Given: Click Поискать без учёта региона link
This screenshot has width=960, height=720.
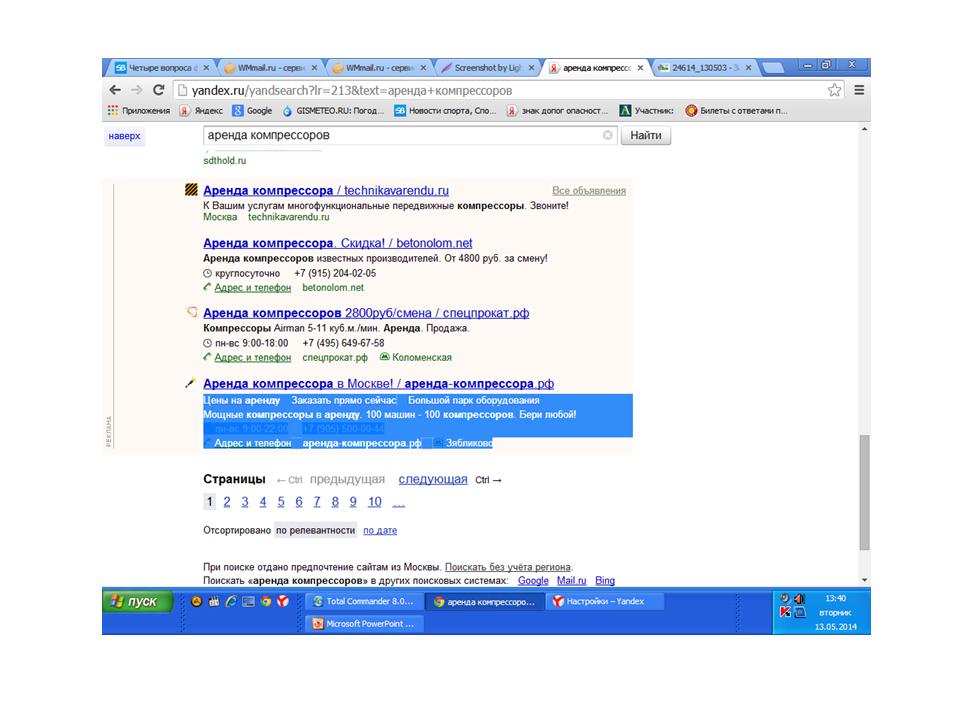Looking at the screenshot, I should (x=508, y=567).
